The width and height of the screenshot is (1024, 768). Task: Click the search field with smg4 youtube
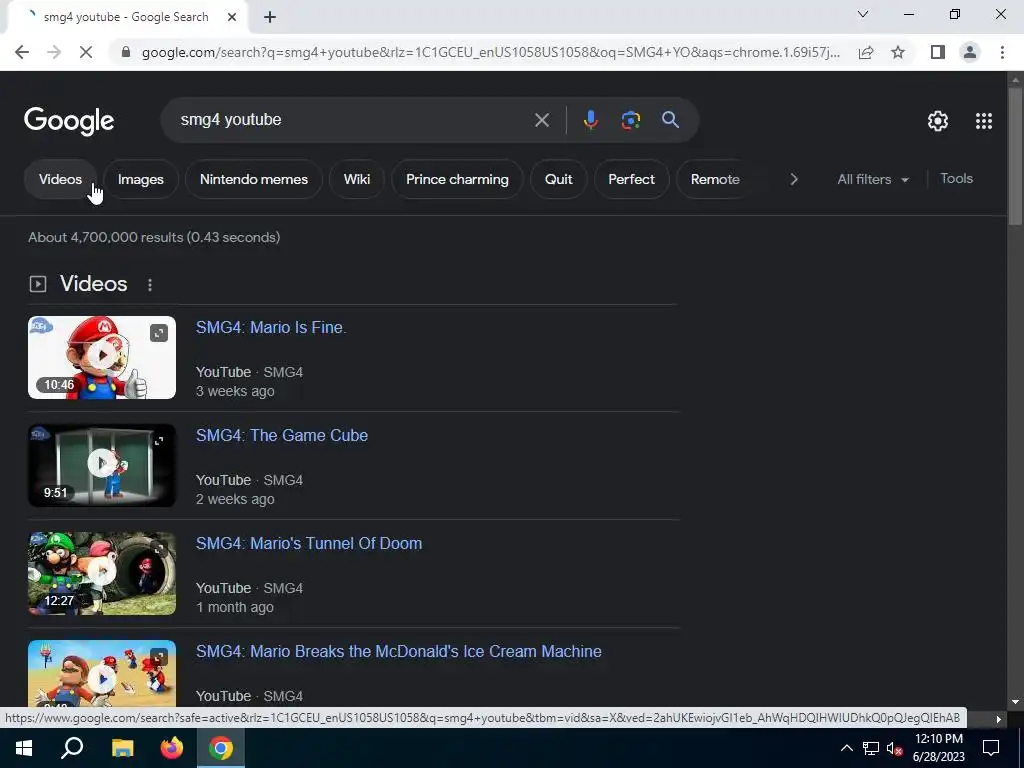tap(353, 120)
